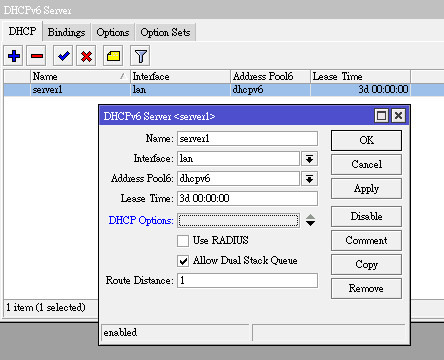
Task: Expand the Interface dropdown list
Action: point(309,159)
